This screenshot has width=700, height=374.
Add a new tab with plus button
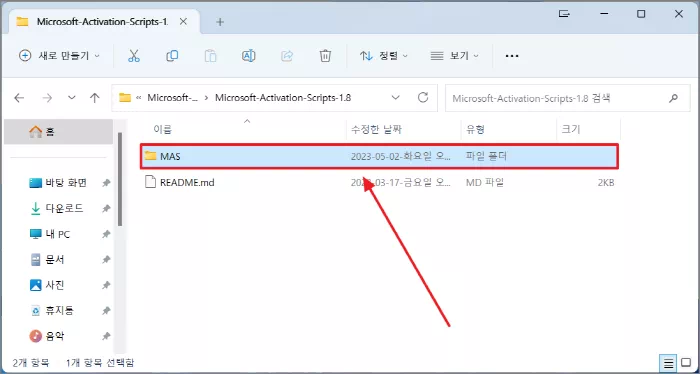pyautogui.click(x=220, y=21)
